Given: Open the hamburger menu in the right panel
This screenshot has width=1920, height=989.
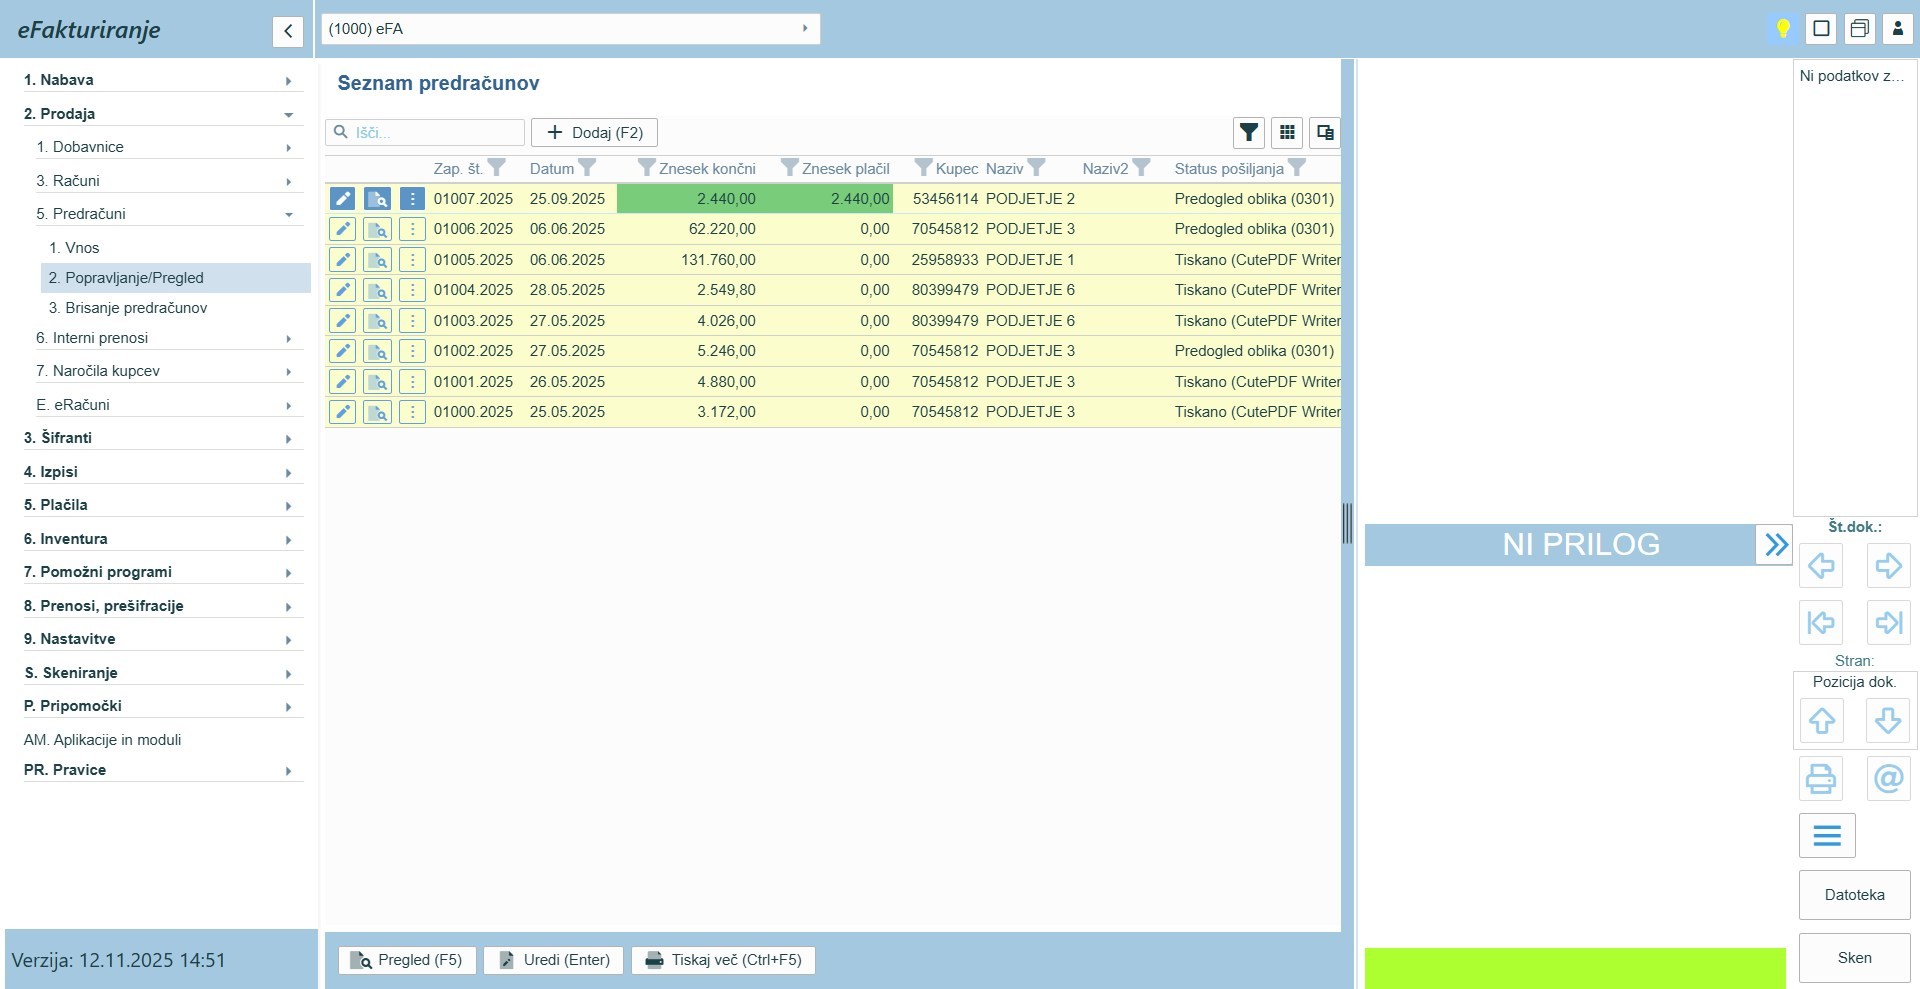Looking at the screenshot, I should pos(1827,835).
